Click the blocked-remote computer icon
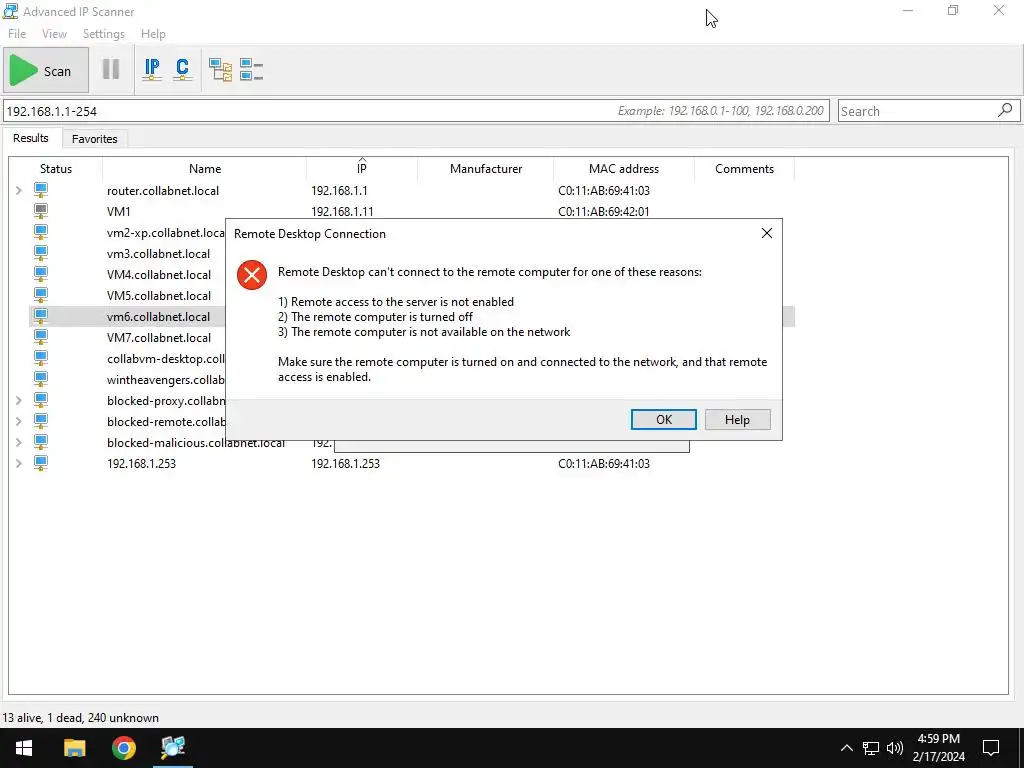The width and height of the screenshot is (1024, 768). 41,421
